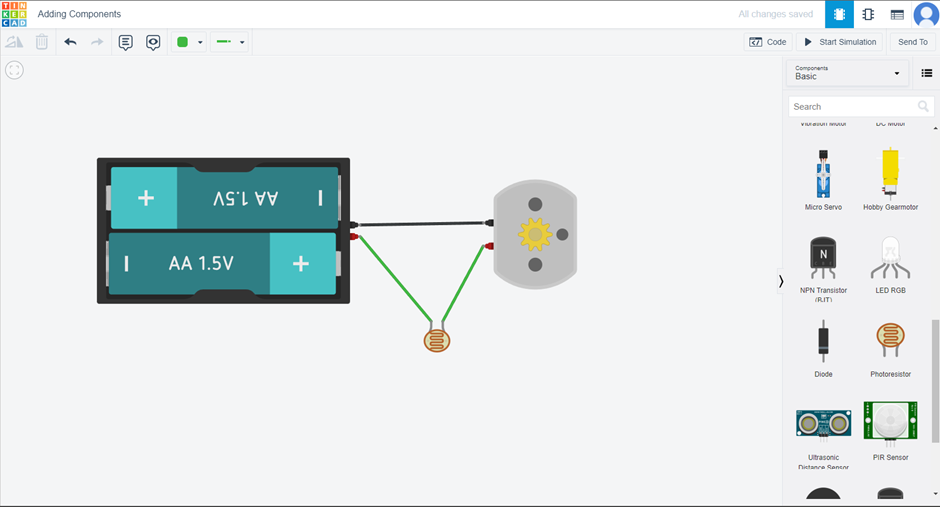Image resolution: width=940 pixels, height=507 pixels.
Task: Undo the last action
Action: pos(70,42)
